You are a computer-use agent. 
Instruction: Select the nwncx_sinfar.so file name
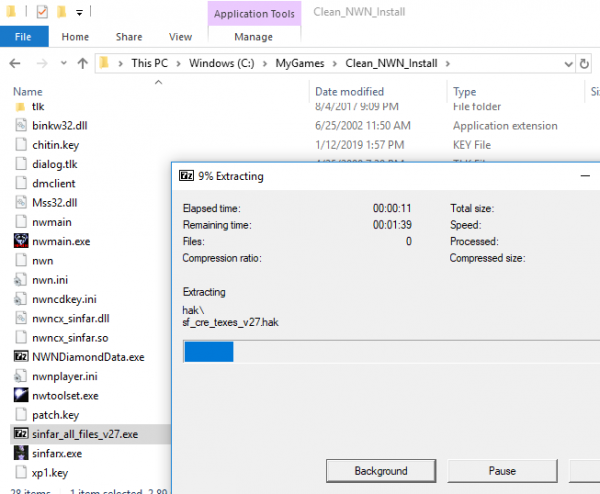70,338
